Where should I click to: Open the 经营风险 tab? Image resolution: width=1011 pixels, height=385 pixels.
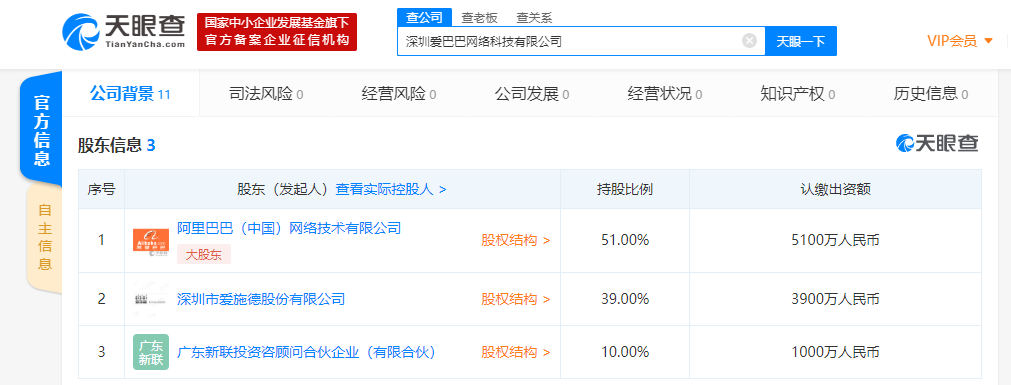[x=399, y=94]
